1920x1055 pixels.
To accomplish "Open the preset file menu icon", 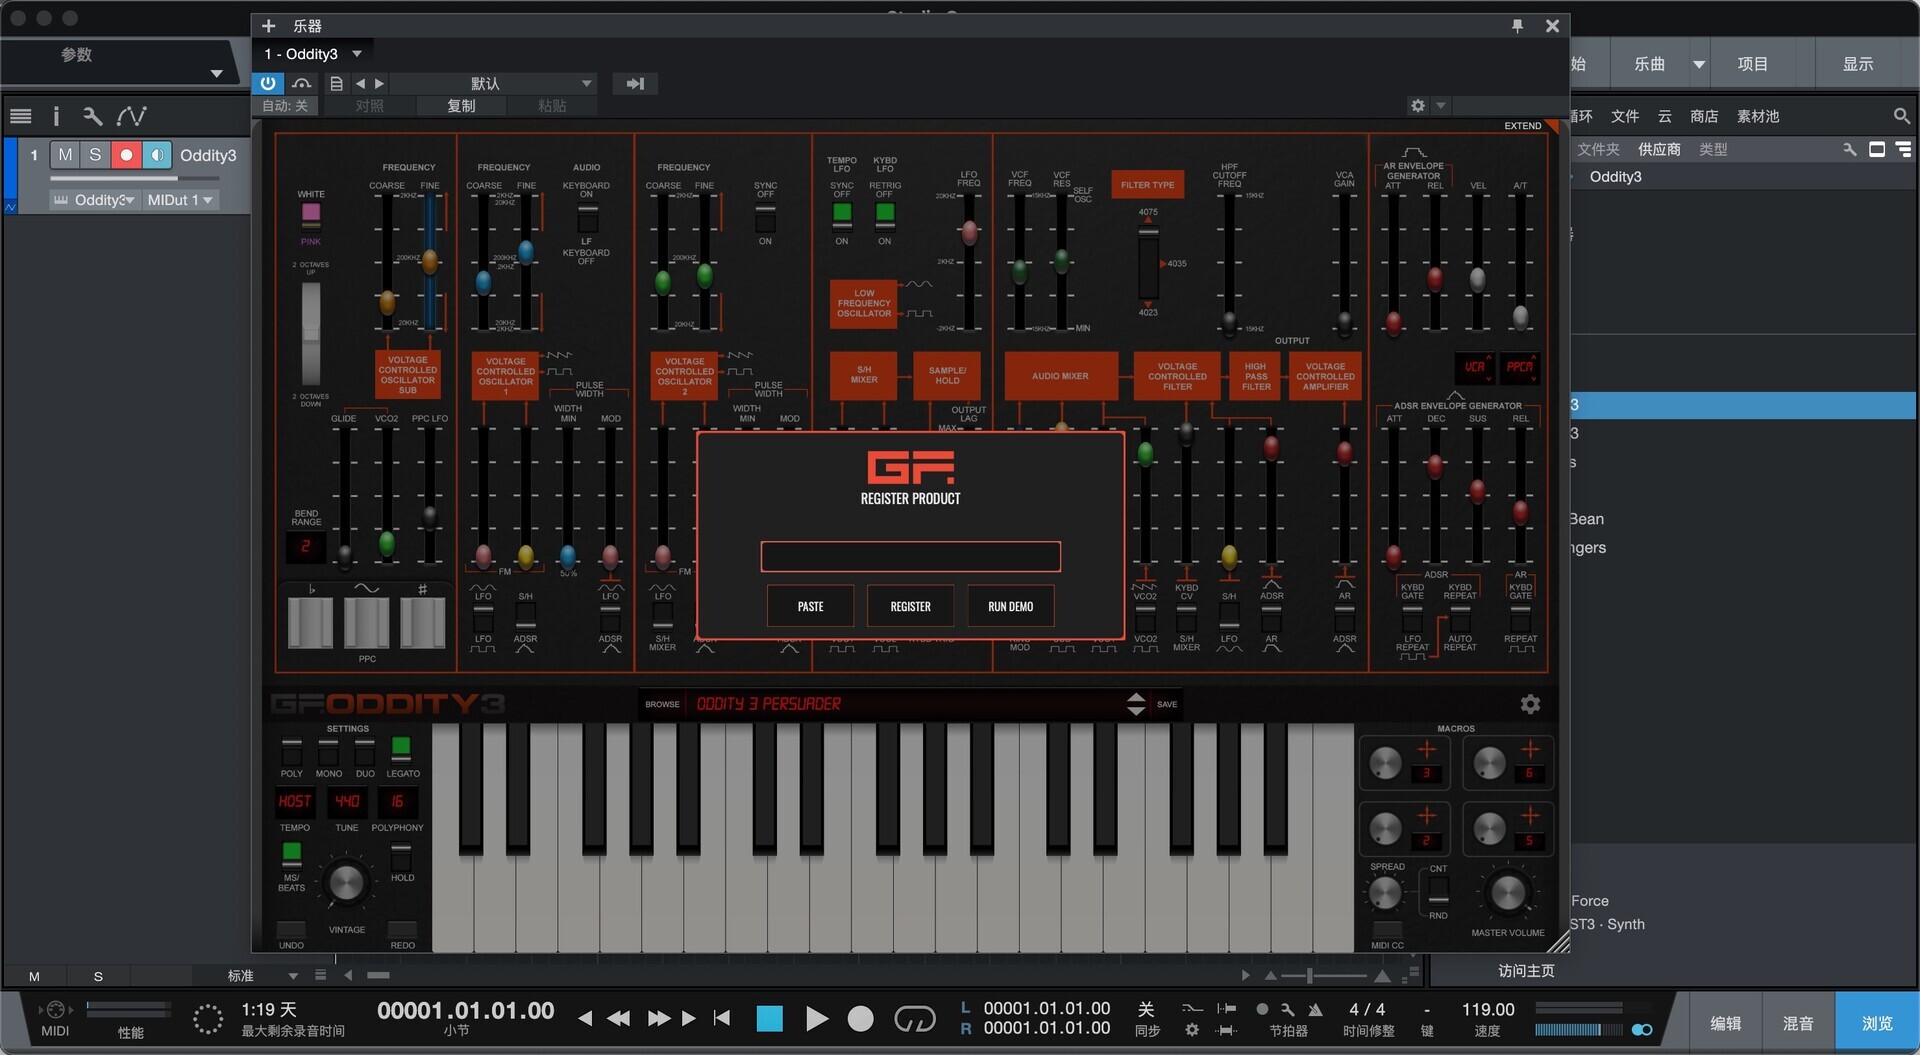I will point(336,83).
